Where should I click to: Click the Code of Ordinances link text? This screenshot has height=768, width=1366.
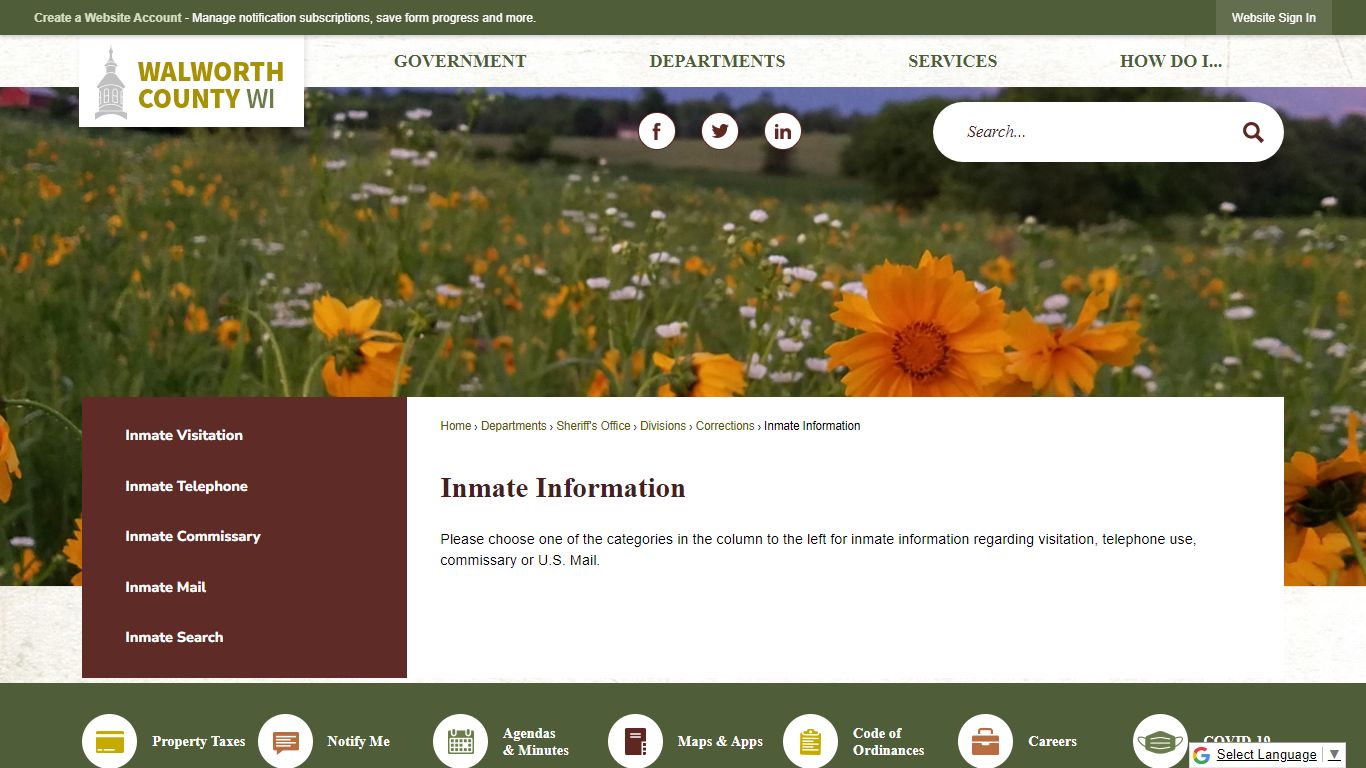tap(889, 742)
